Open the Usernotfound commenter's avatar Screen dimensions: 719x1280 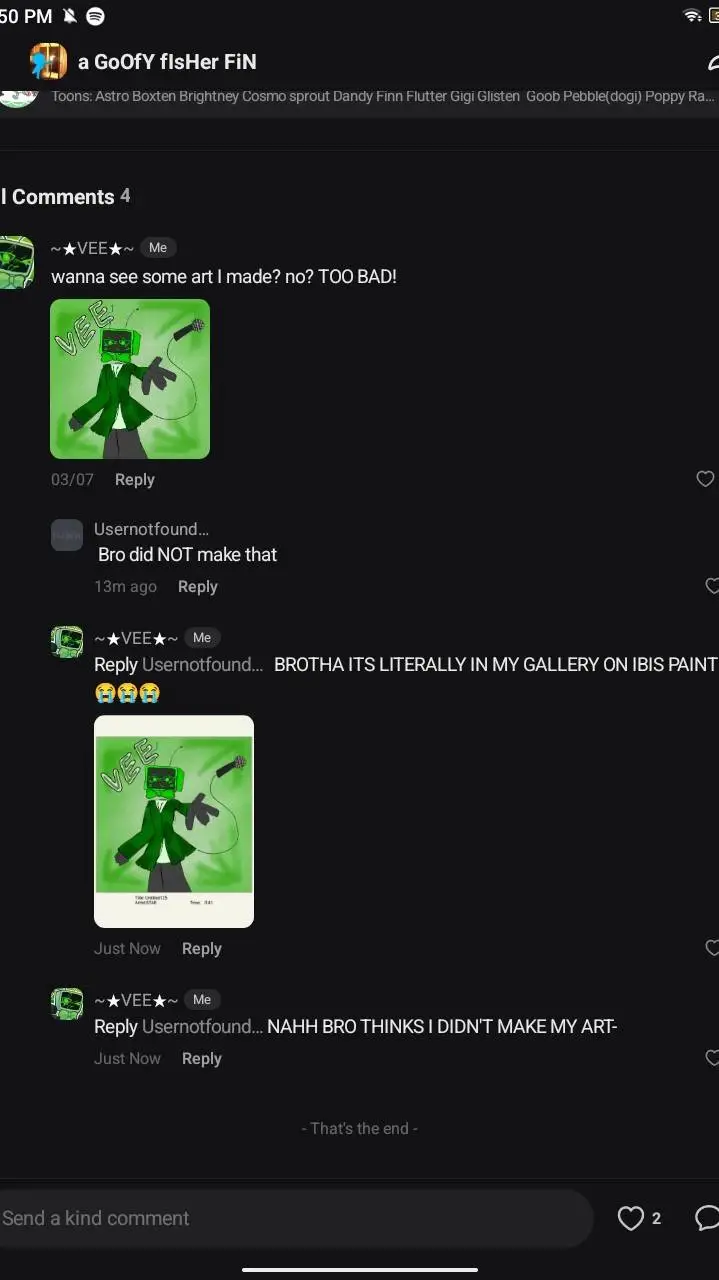67,535
